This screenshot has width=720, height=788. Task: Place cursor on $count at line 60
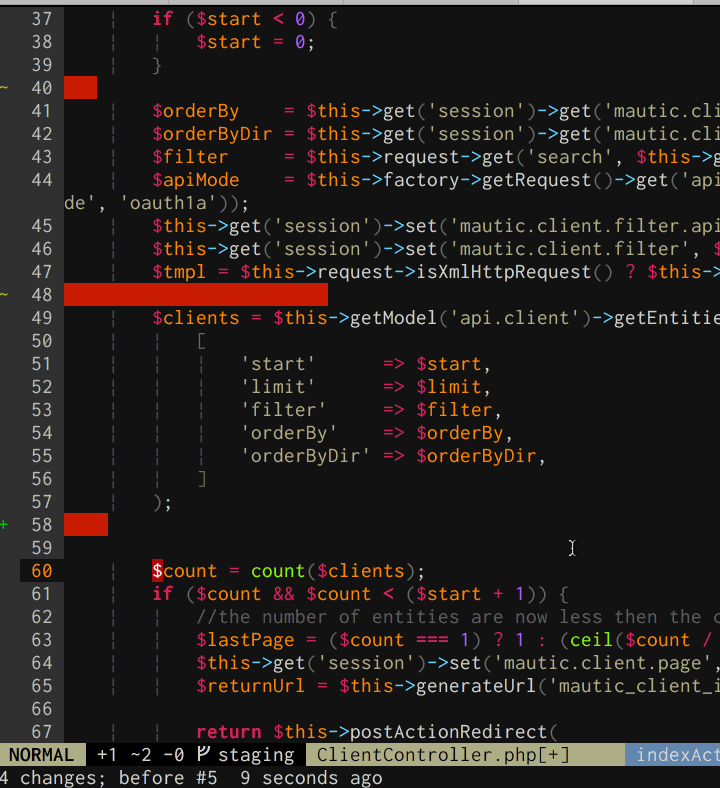pos(184,571)
